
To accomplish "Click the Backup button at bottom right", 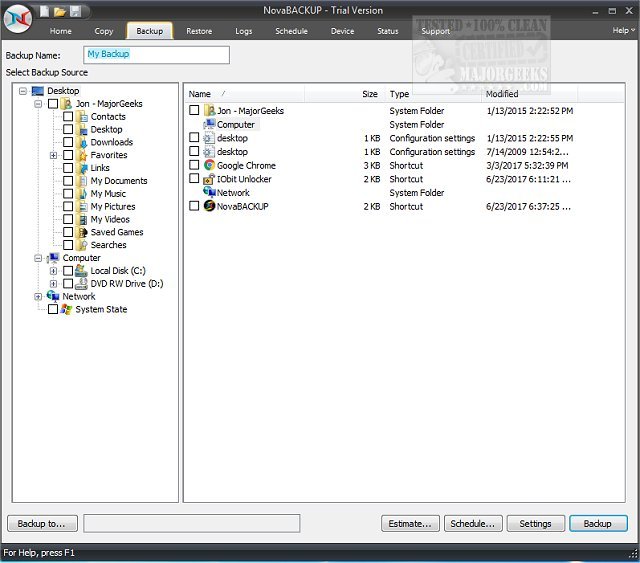I will tap(598, 523).
